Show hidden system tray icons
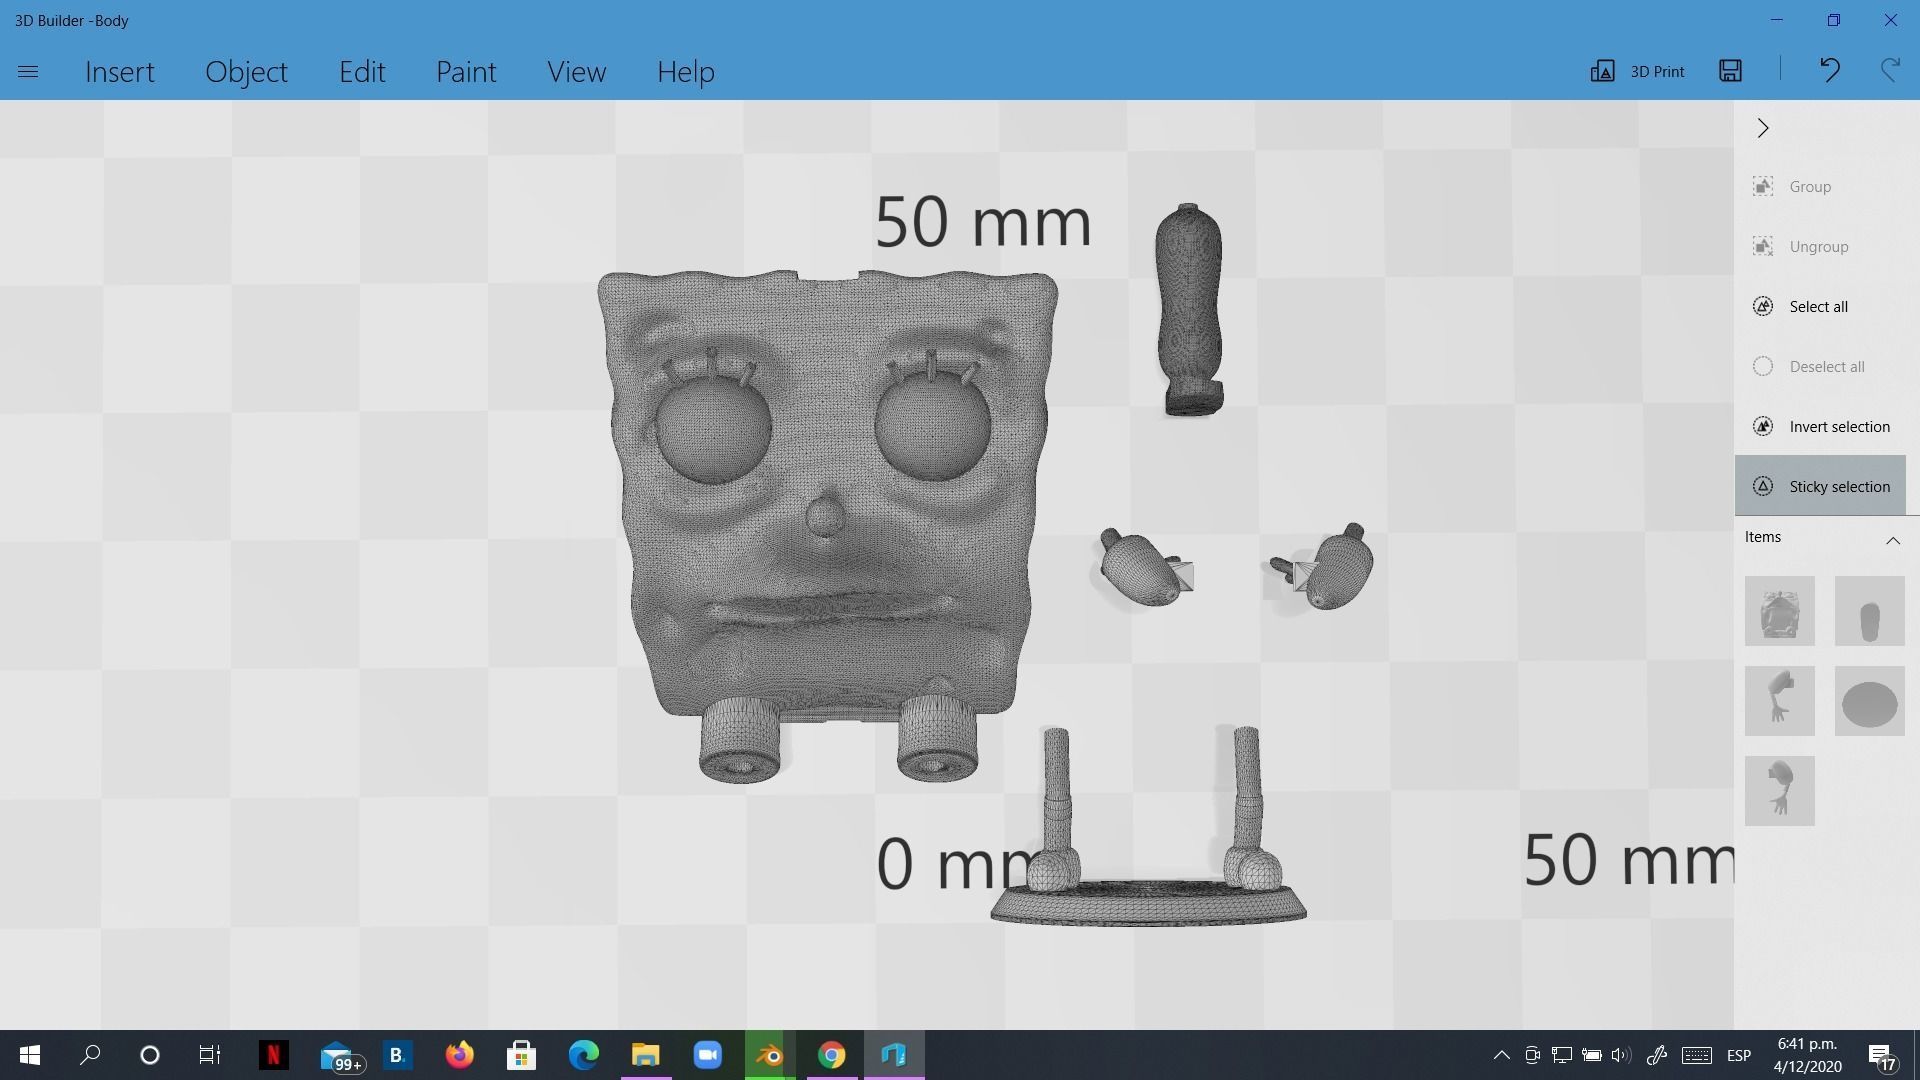 pos(1501,1055)
